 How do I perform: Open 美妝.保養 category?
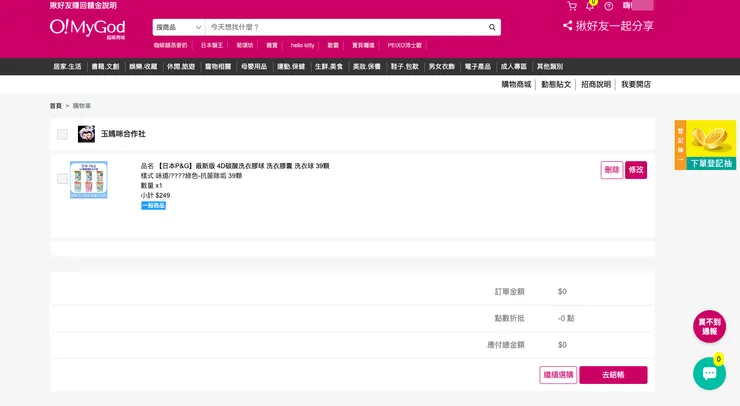[x=367, y=67]
